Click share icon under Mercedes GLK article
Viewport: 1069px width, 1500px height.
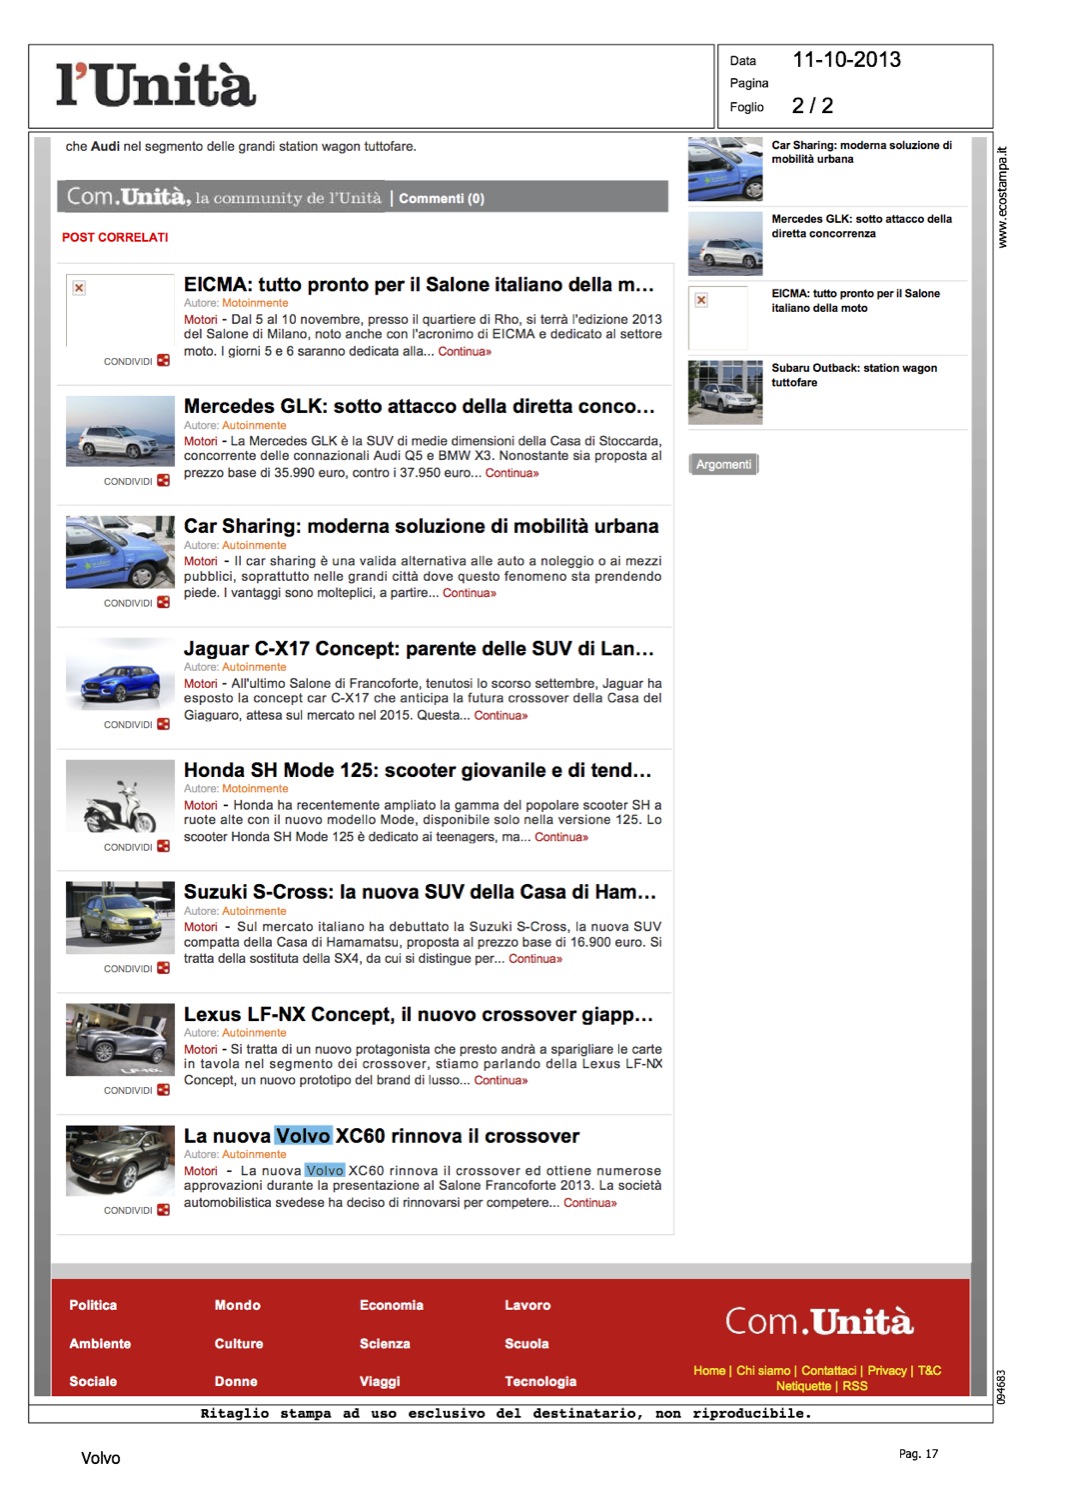[163, 481]
